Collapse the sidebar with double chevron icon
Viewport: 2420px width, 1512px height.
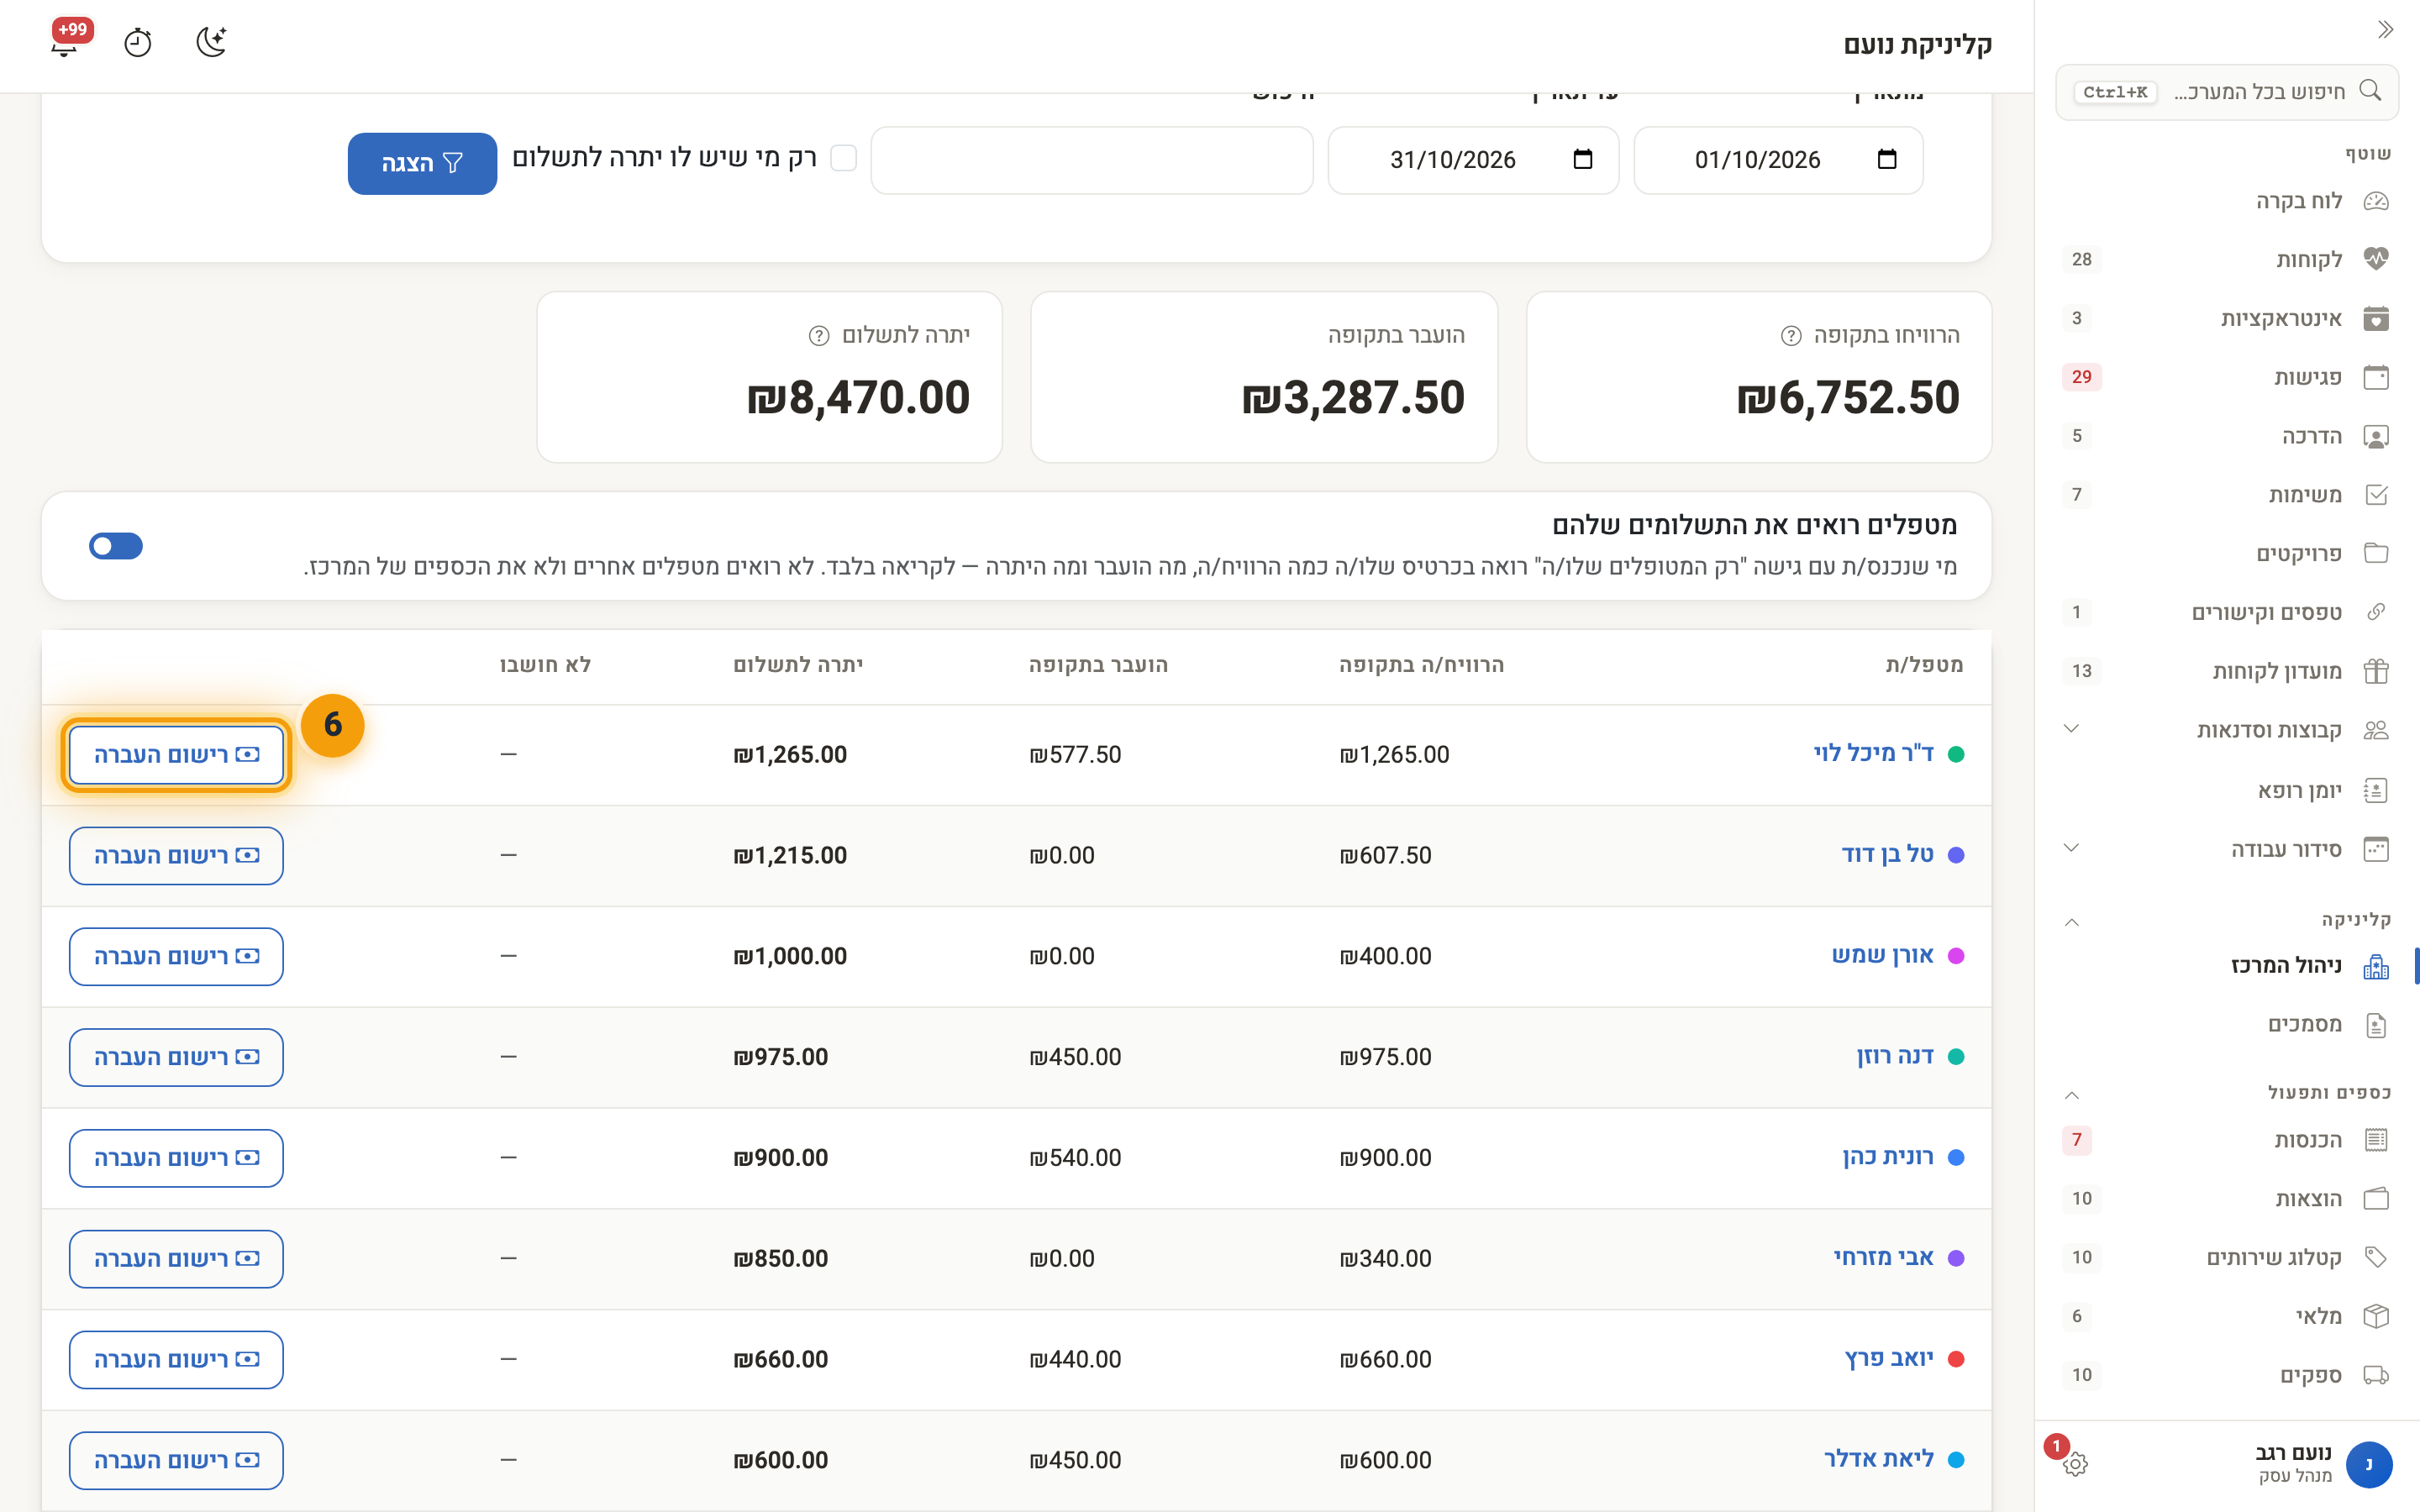[x=2386, y=30]
